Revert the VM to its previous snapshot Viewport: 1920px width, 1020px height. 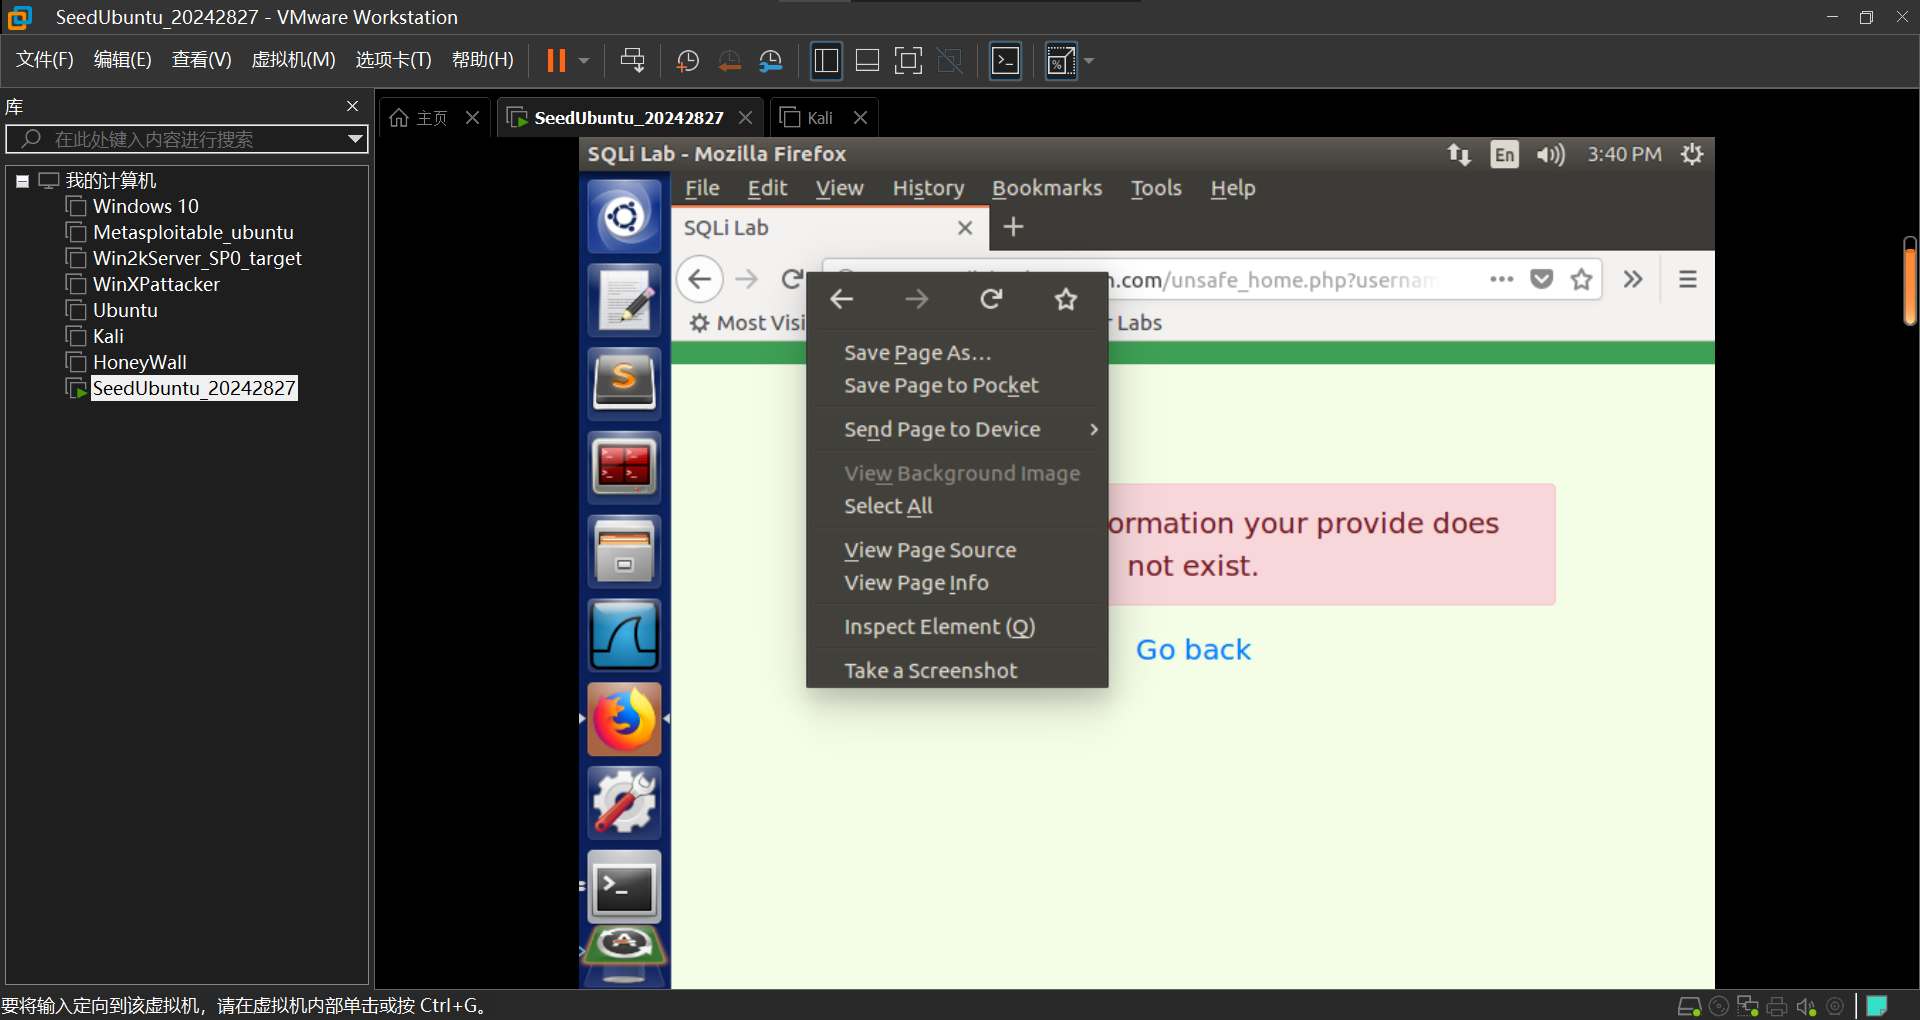coord(730,61)
